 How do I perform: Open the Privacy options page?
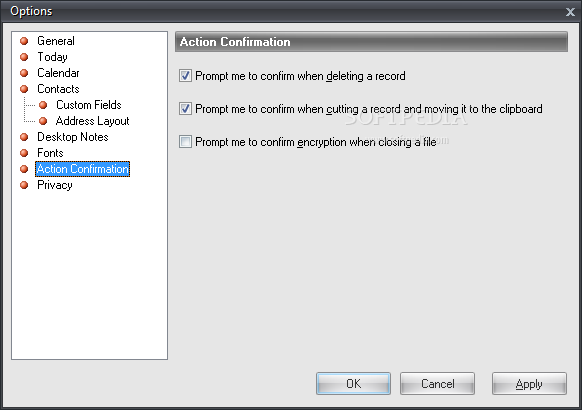55,185
